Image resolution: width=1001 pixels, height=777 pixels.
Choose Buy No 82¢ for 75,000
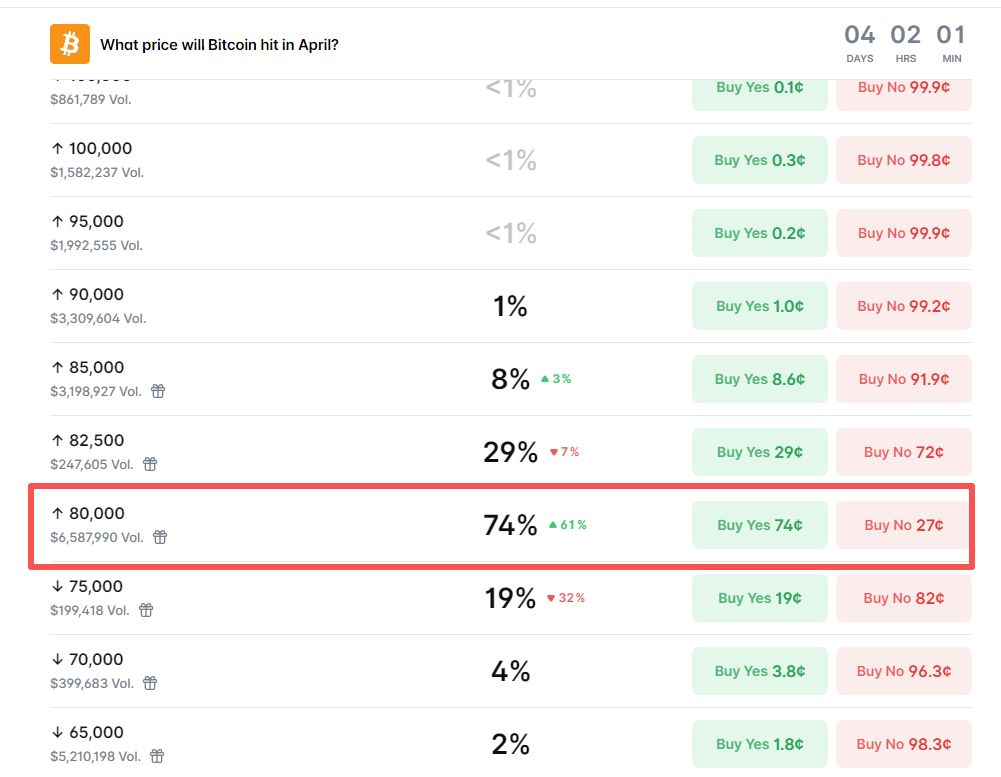click(903, 598)
